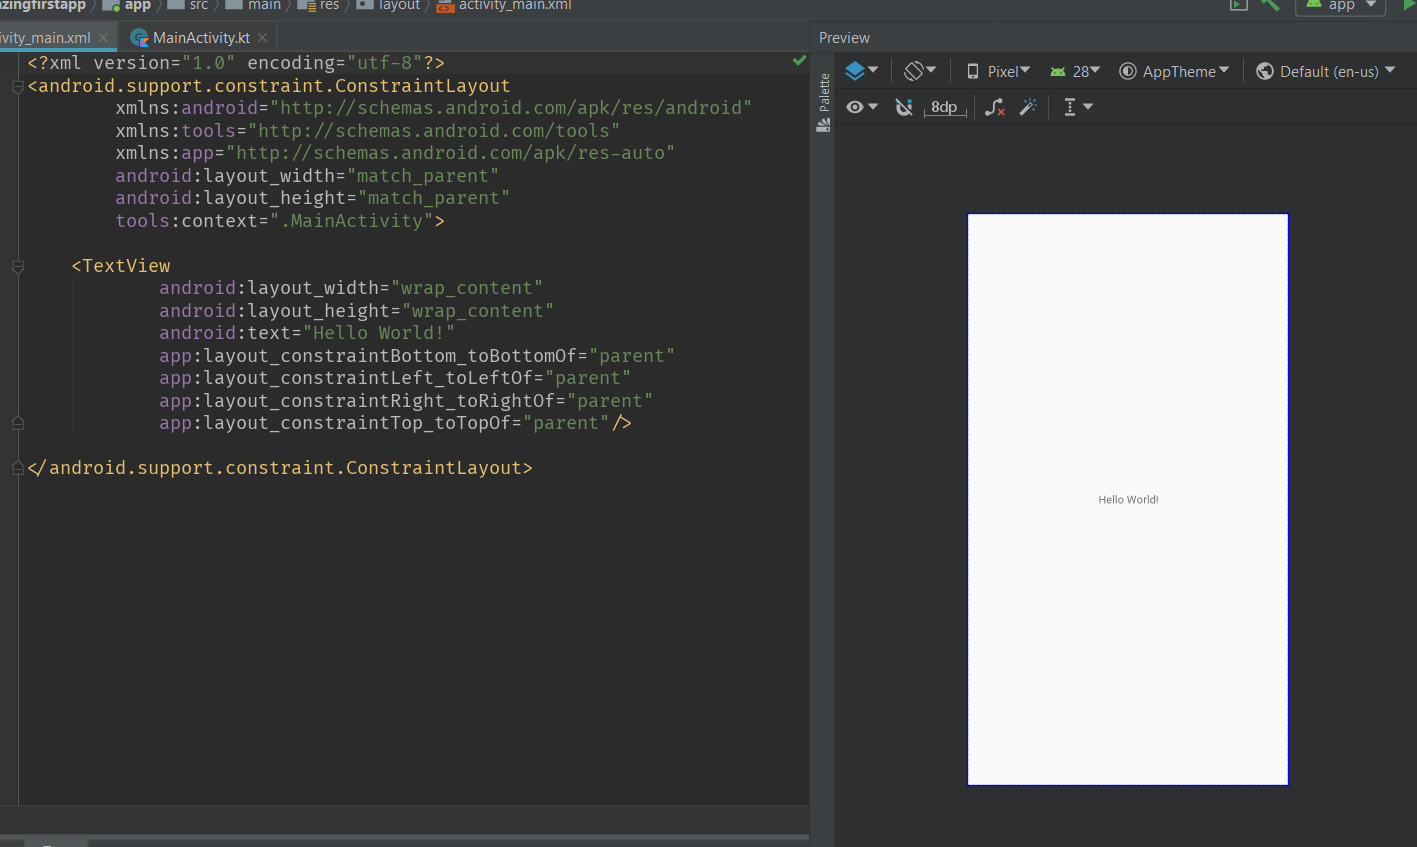Select the app run configuration dropdown
Image resolution: width=1417 pixels, height=847 pixels.
[1340, 5]
